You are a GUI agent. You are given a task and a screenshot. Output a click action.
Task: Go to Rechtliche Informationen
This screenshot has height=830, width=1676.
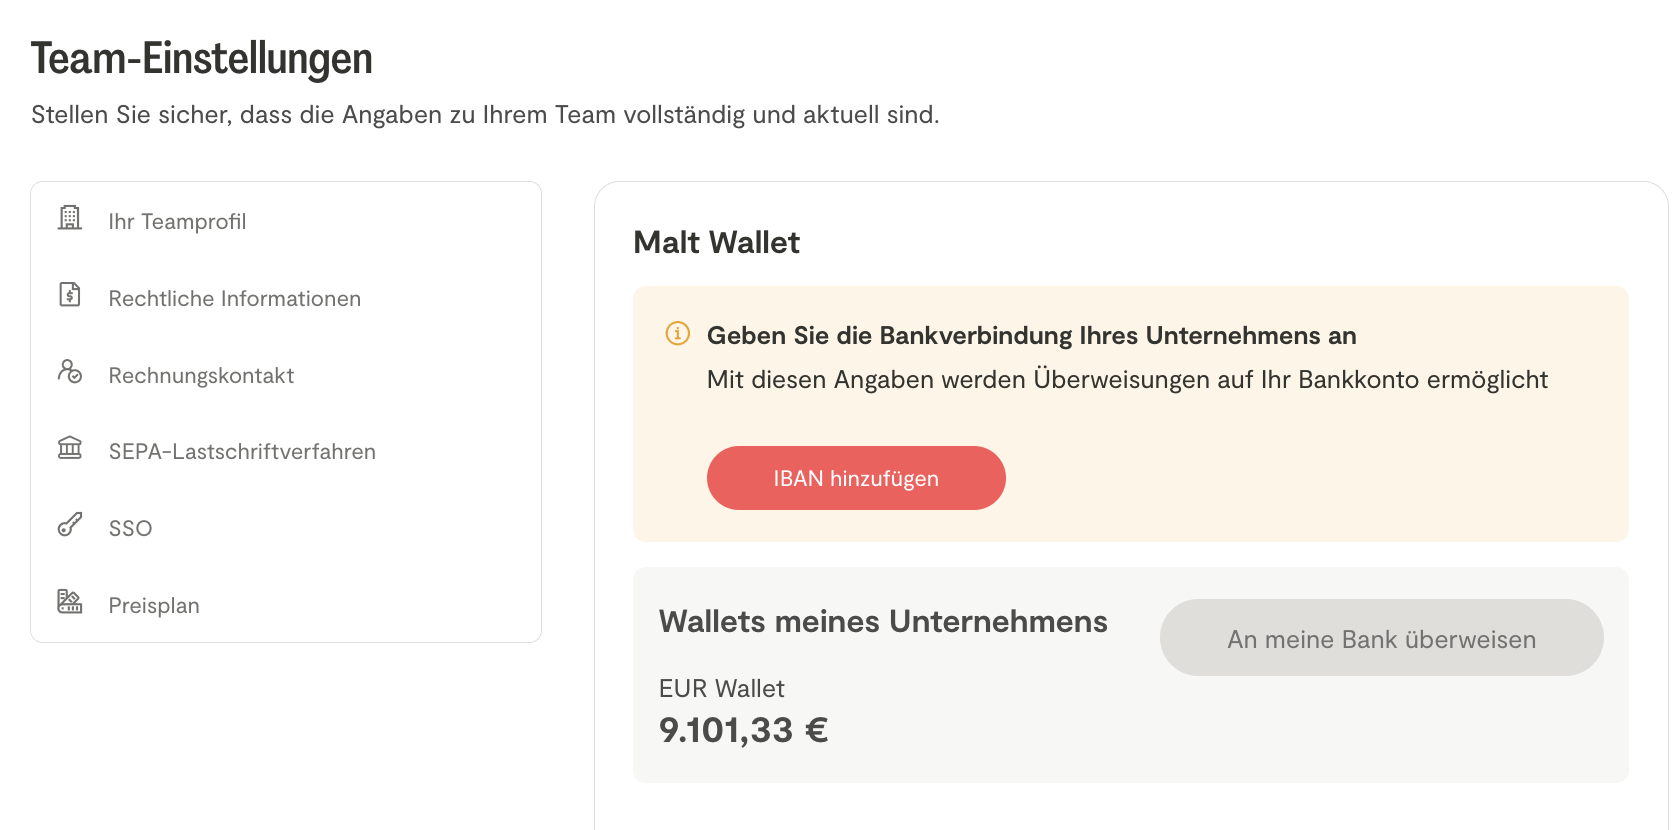point(234,299)
